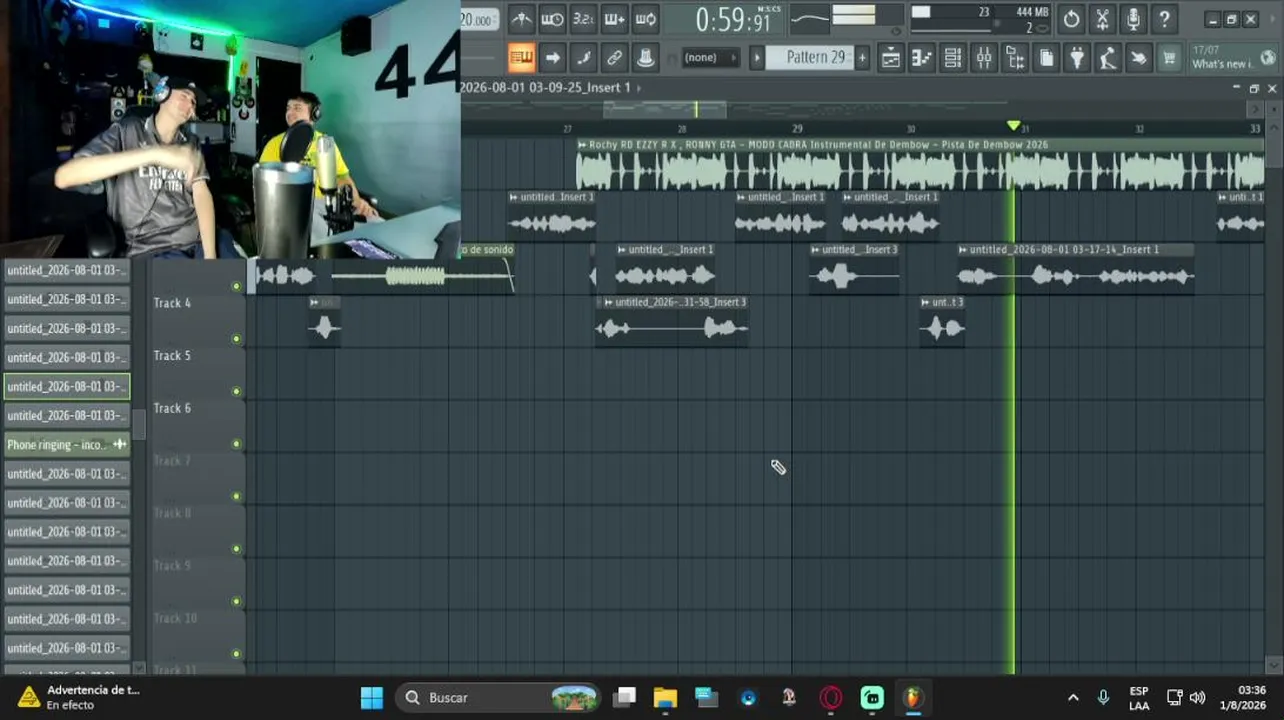Toggle the 3-2-1 recording countdown
This screenshot has width=1284, height=720.
583,19
